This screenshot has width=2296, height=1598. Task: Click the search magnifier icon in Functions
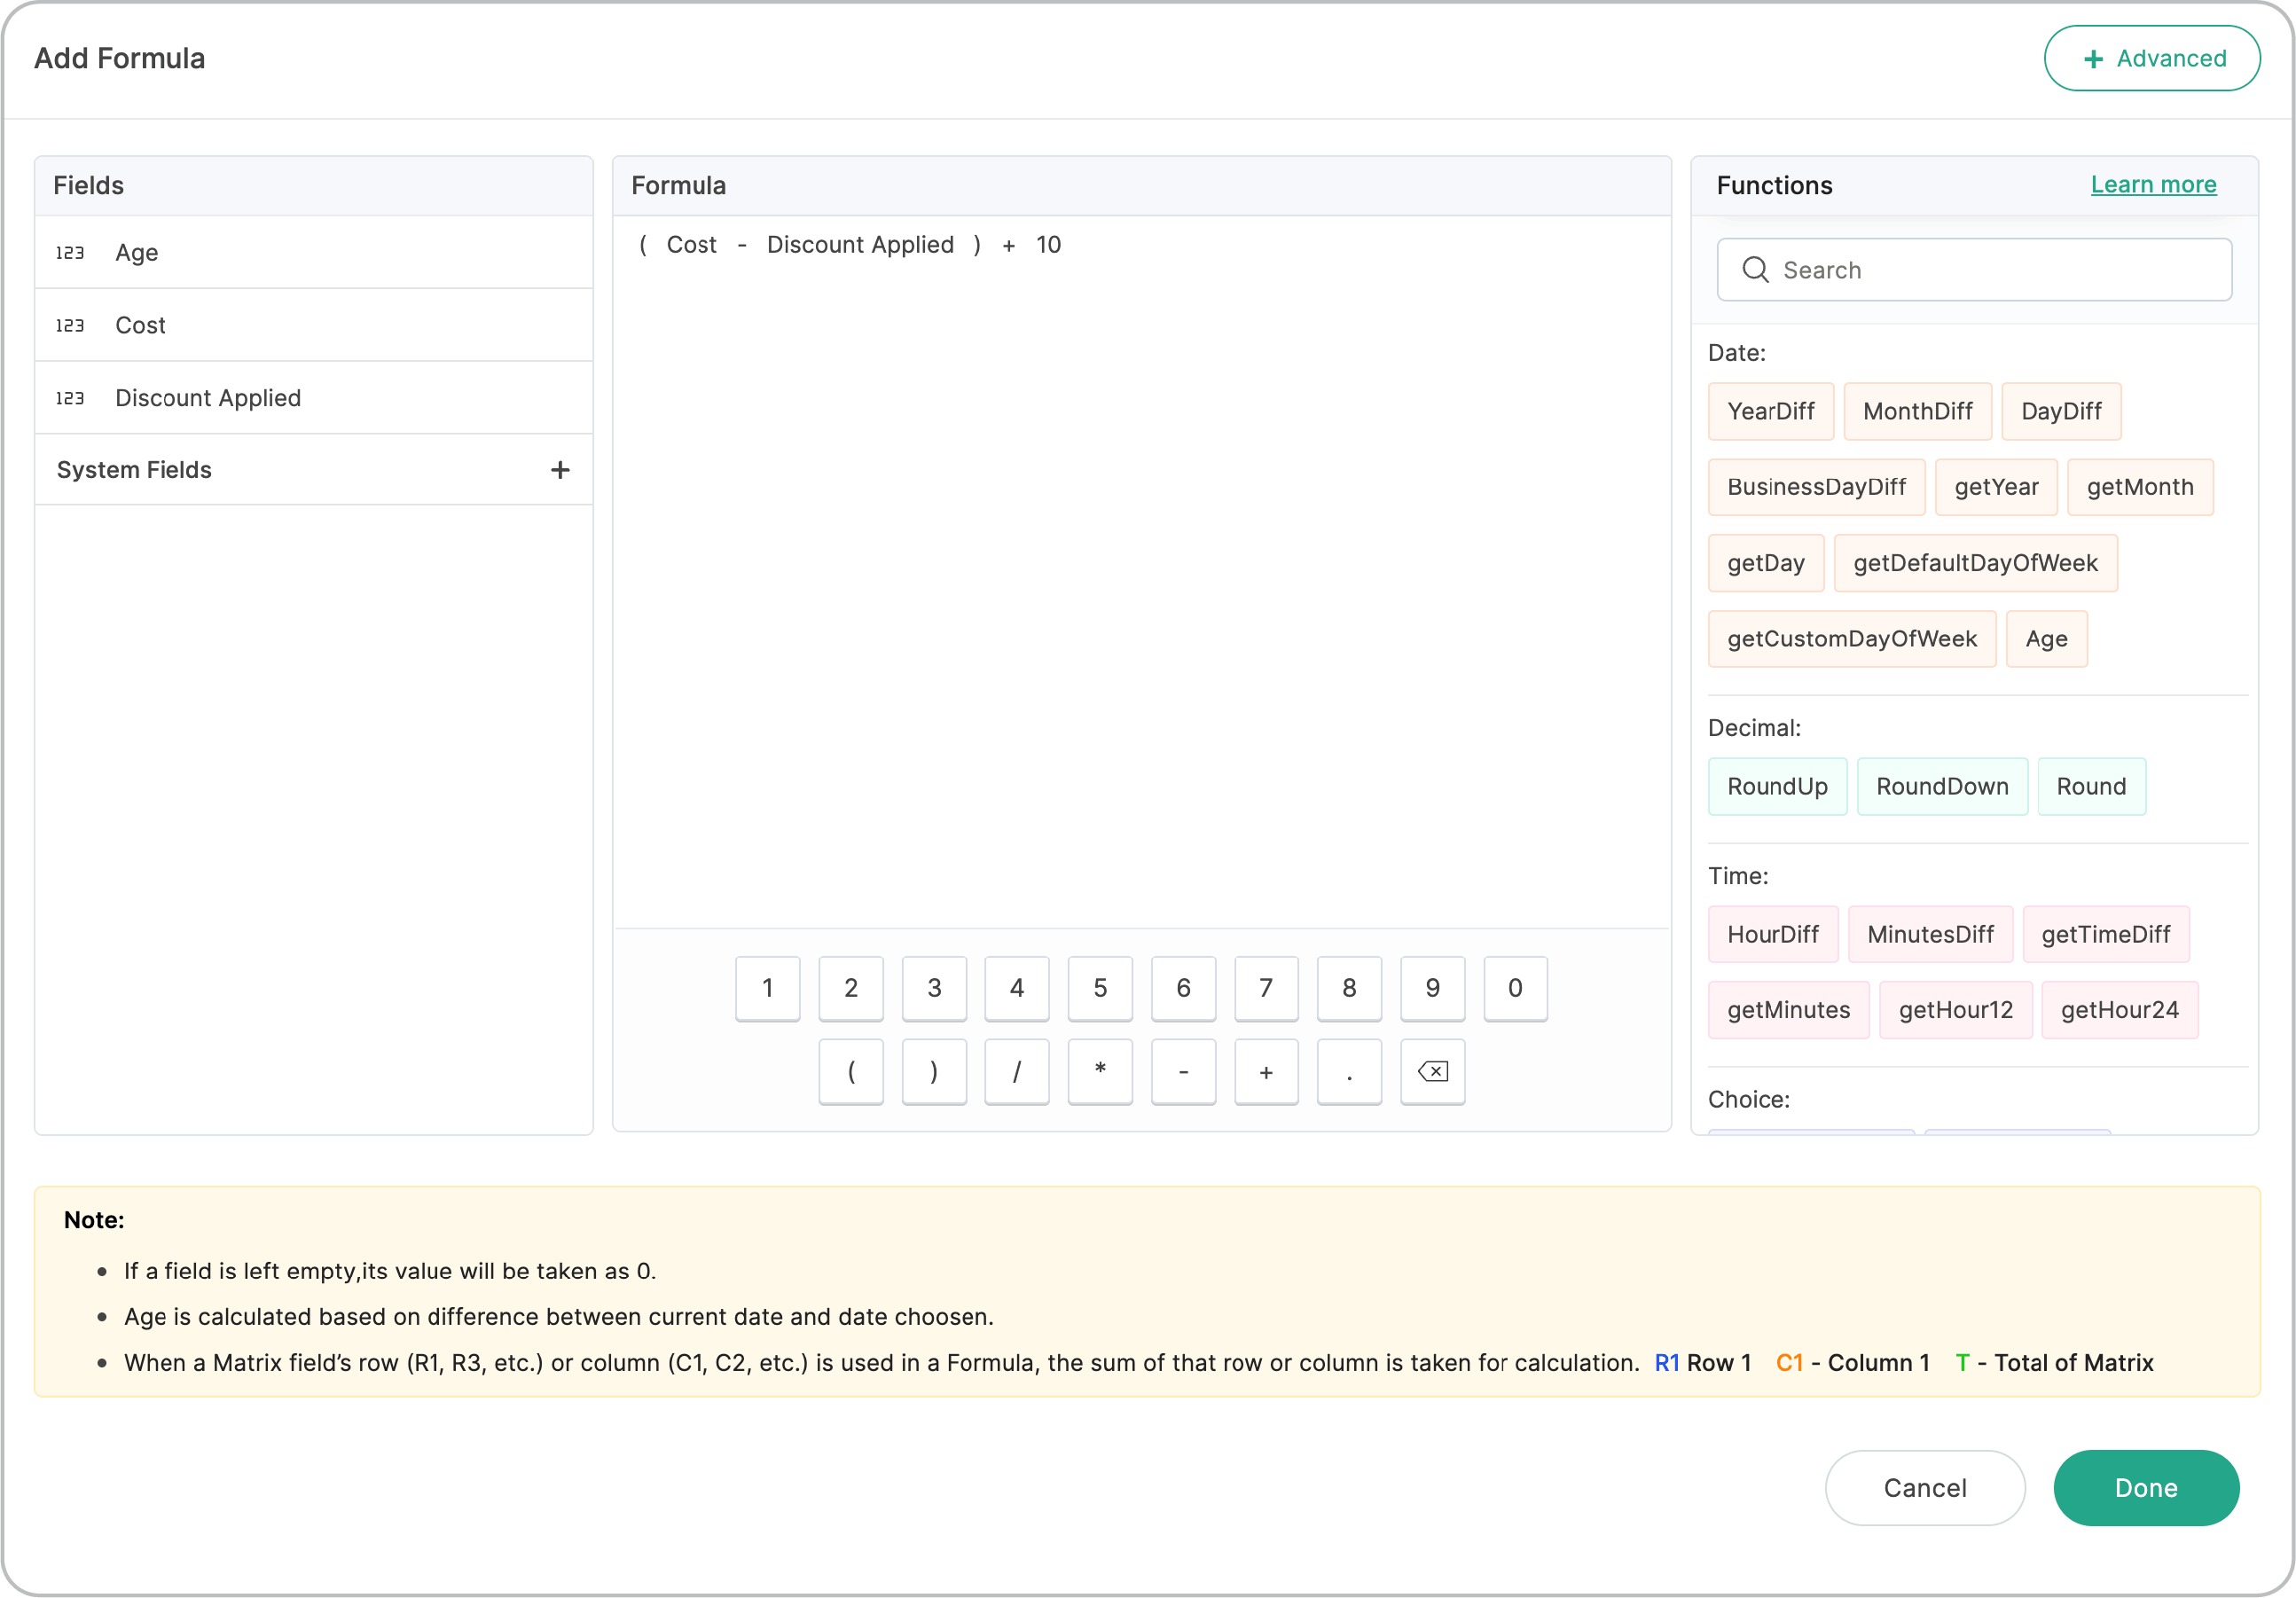1755,269
